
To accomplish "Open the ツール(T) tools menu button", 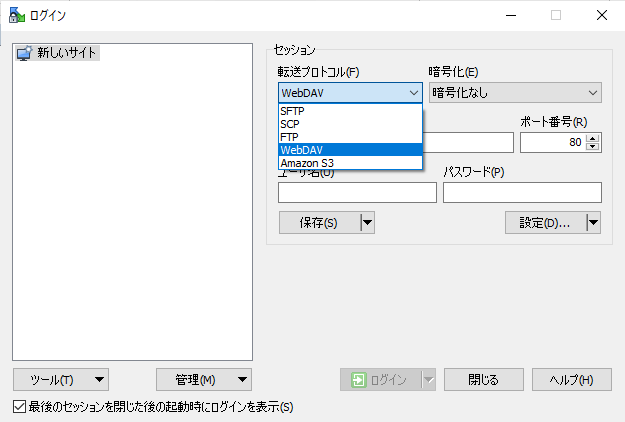I will coord(61,380).
